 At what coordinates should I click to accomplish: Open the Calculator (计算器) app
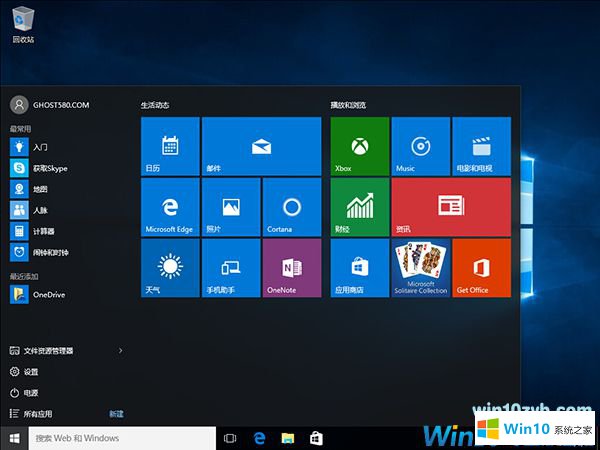67,231
